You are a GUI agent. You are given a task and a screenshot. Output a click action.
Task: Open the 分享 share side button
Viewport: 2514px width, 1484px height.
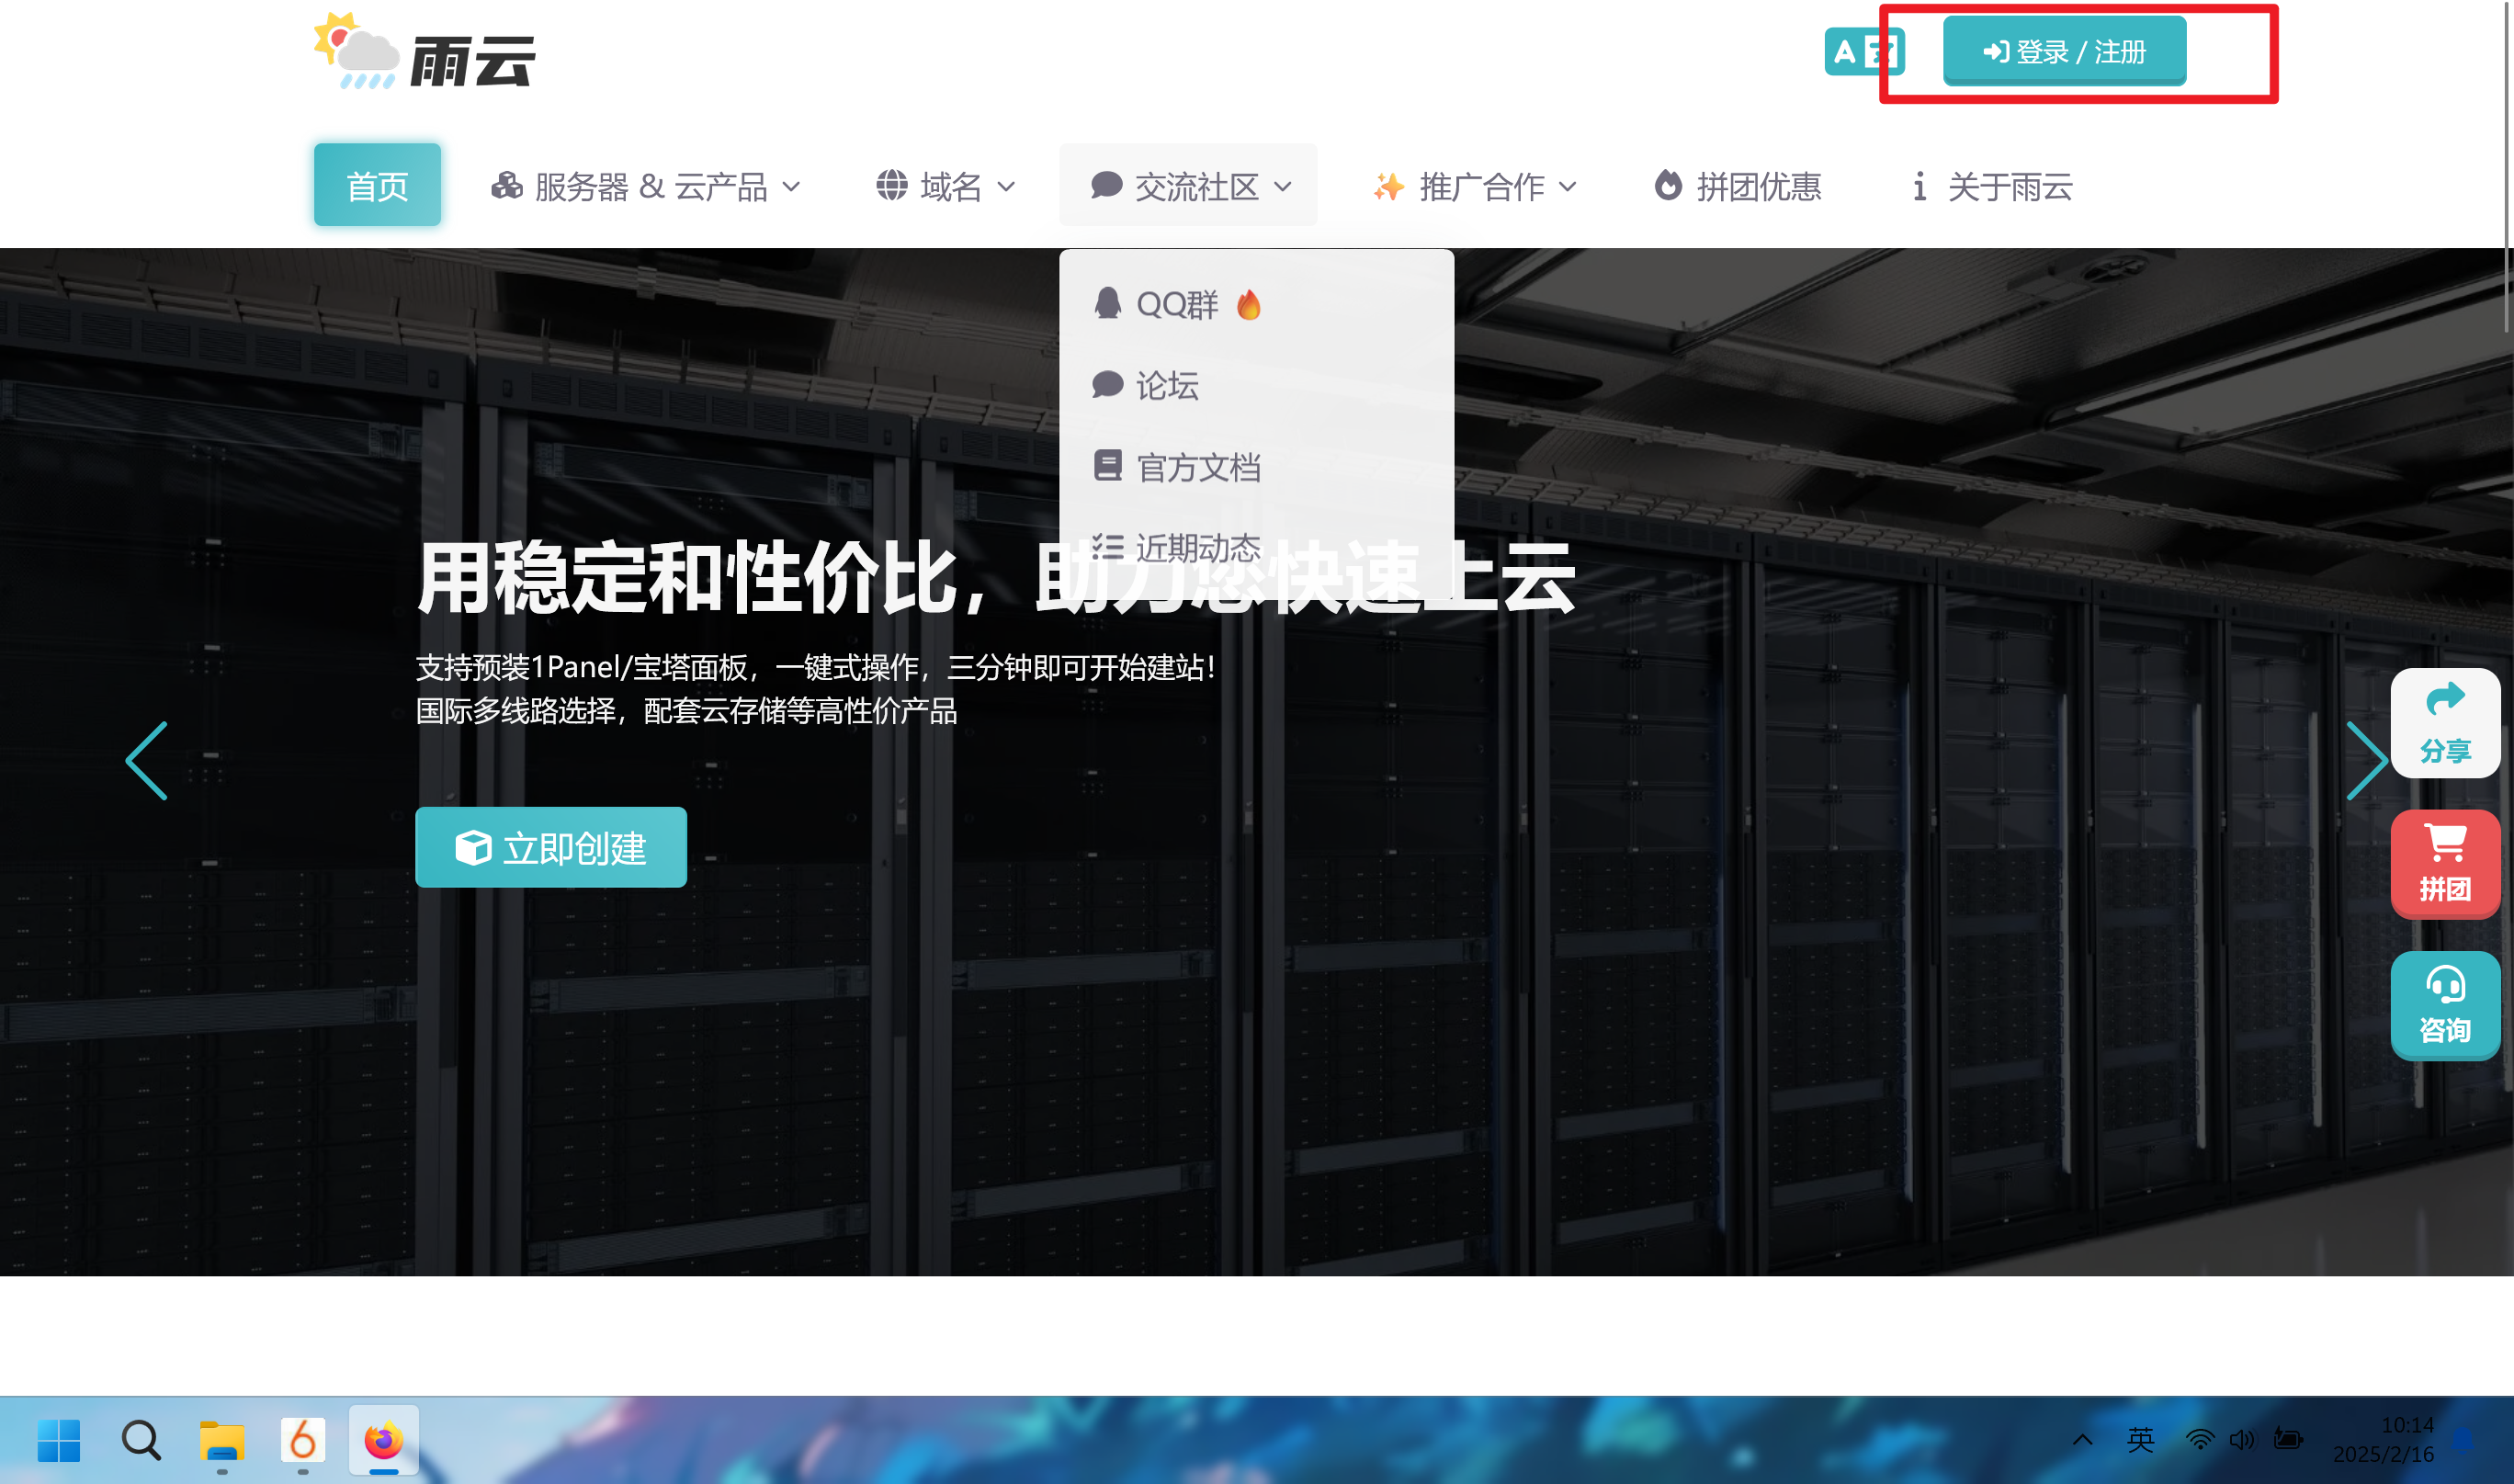(2444, 722)
